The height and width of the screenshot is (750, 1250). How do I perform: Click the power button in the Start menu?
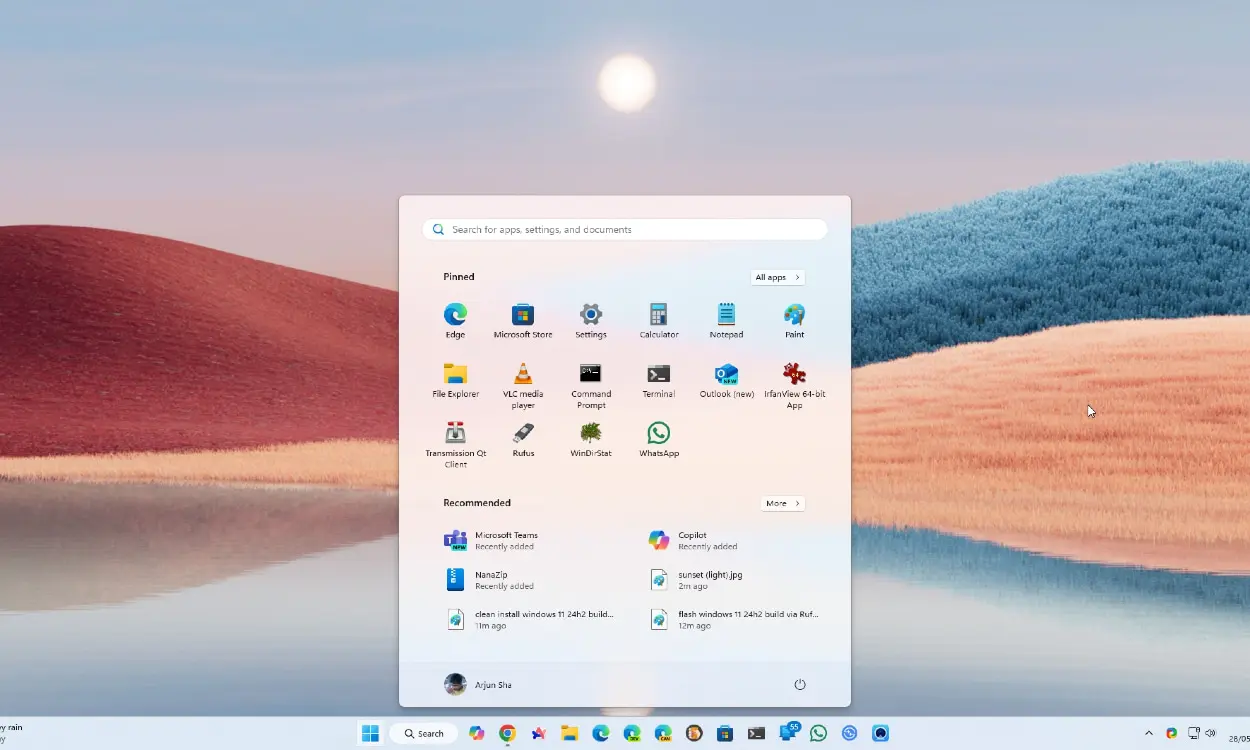click(799, 684)
